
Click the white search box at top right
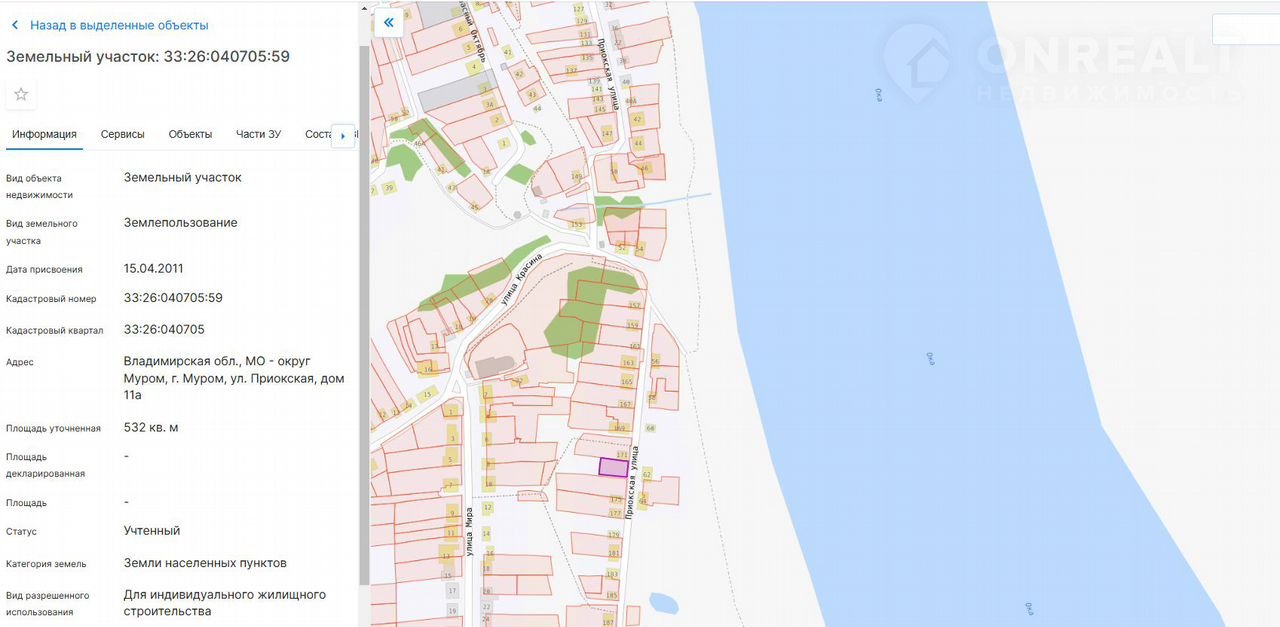(1245, 29)
